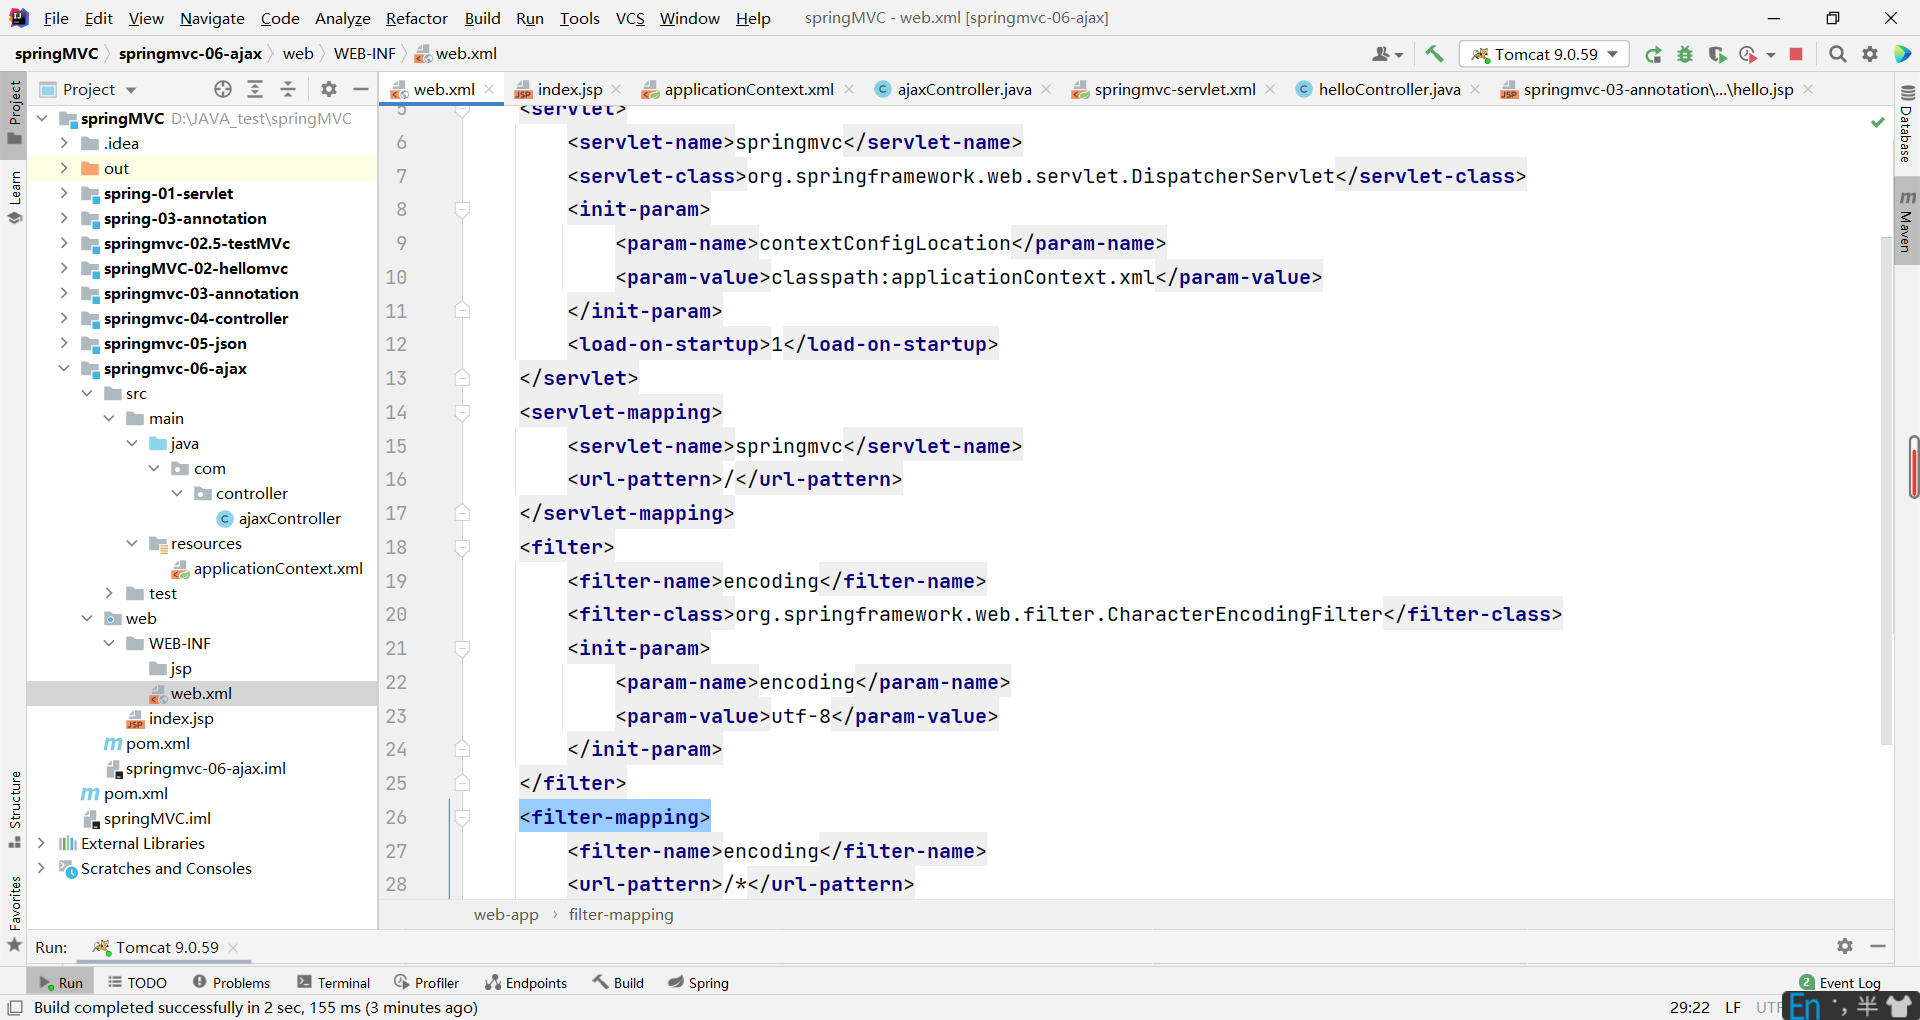The image size is (1920, 1020).
Task: Click filter-mapping breadcrumb in editor footer
Action: point(621,914)
